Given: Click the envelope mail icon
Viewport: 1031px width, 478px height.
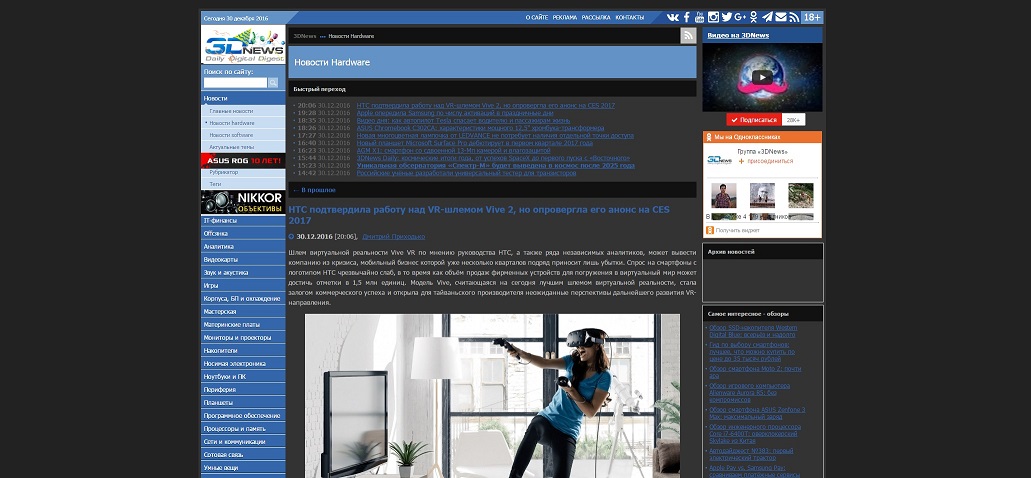Looking at the screenshot, I should tap(780, 17).
